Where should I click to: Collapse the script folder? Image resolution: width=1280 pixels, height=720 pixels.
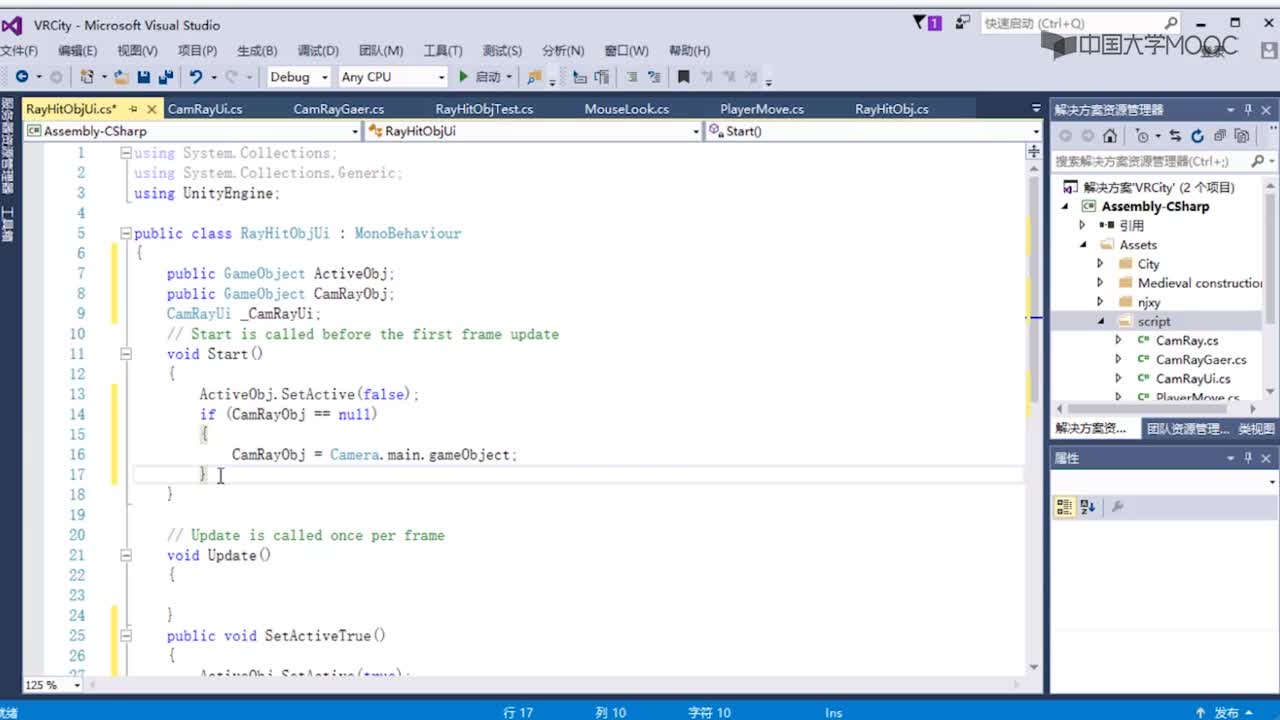[1100, 321]
